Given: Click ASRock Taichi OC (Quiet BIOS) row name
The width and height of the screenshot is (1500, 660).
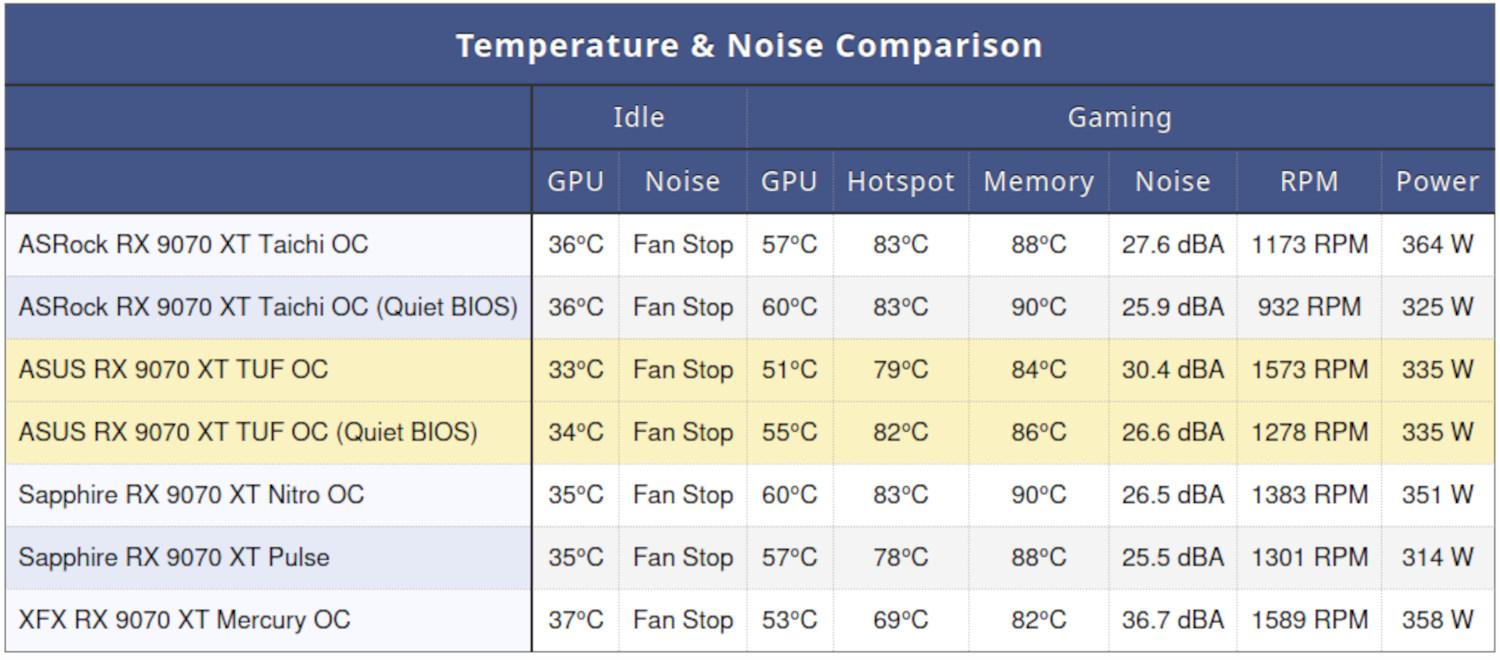Looking at the screenshot, I should (x=268, y=307).
